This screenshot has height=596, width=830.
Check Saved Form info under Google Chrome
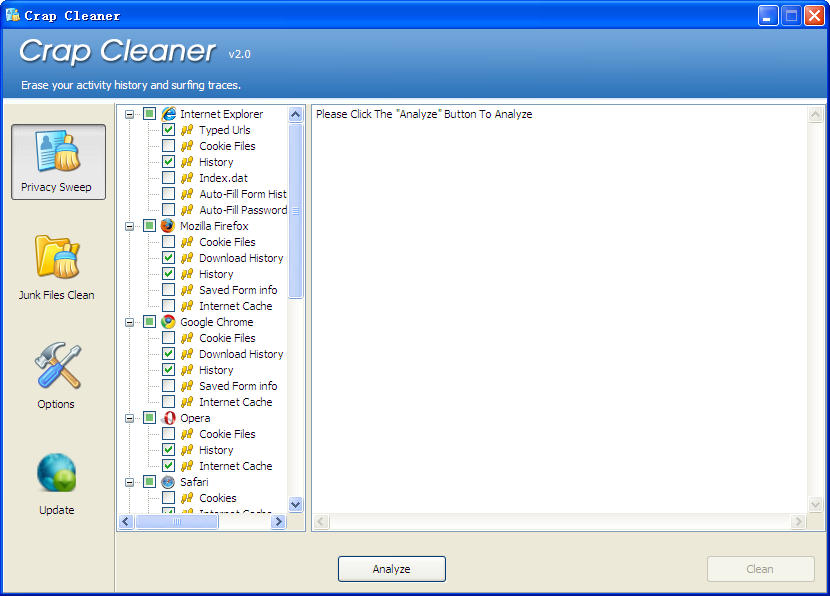pos(168,386)
